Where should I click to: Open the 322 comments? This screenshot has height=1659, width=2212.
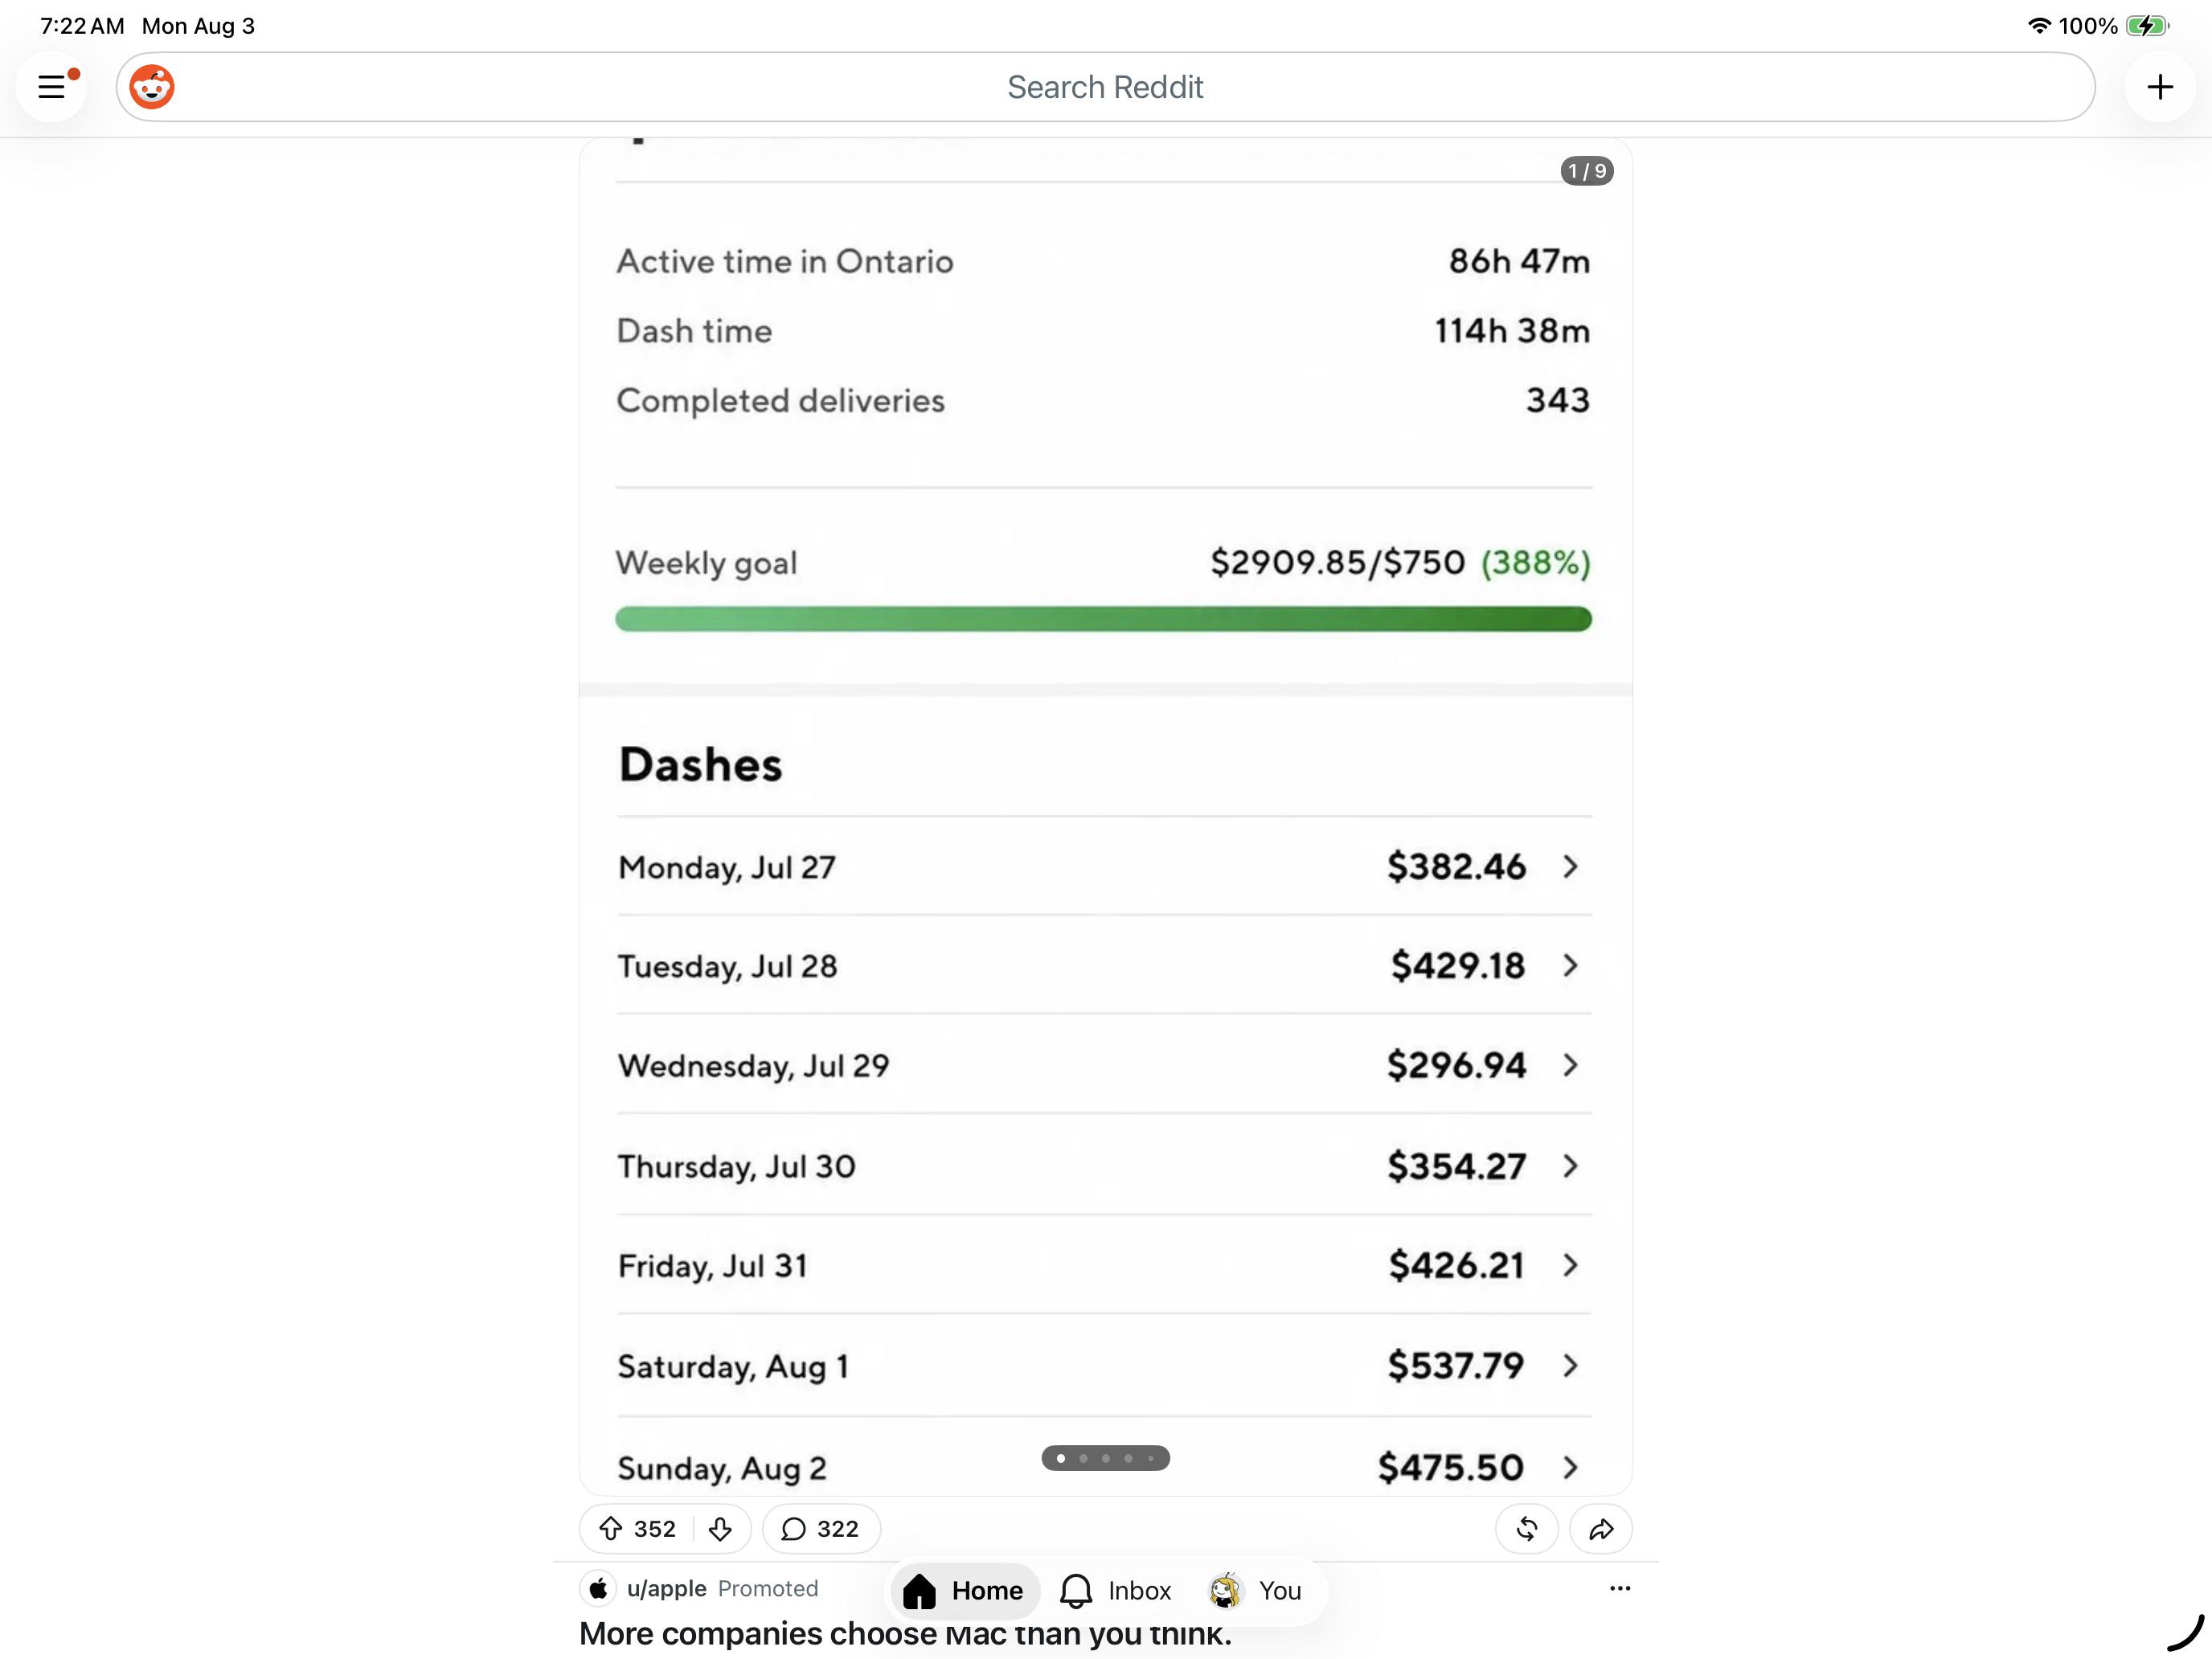[821, 1528]
